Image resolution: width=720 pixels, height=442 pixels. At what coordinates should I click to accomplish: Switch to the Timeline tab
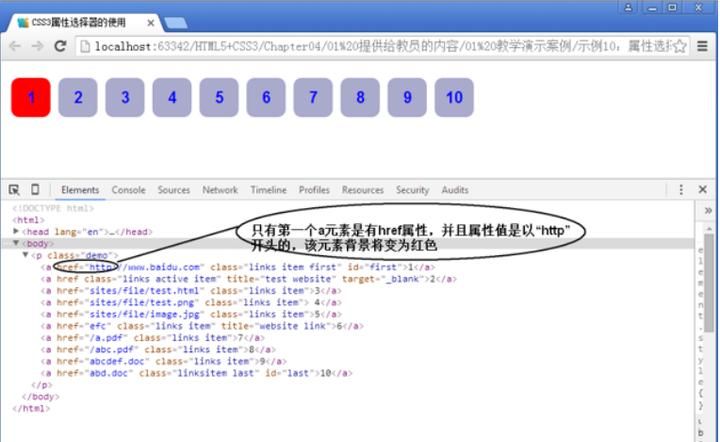268,190
